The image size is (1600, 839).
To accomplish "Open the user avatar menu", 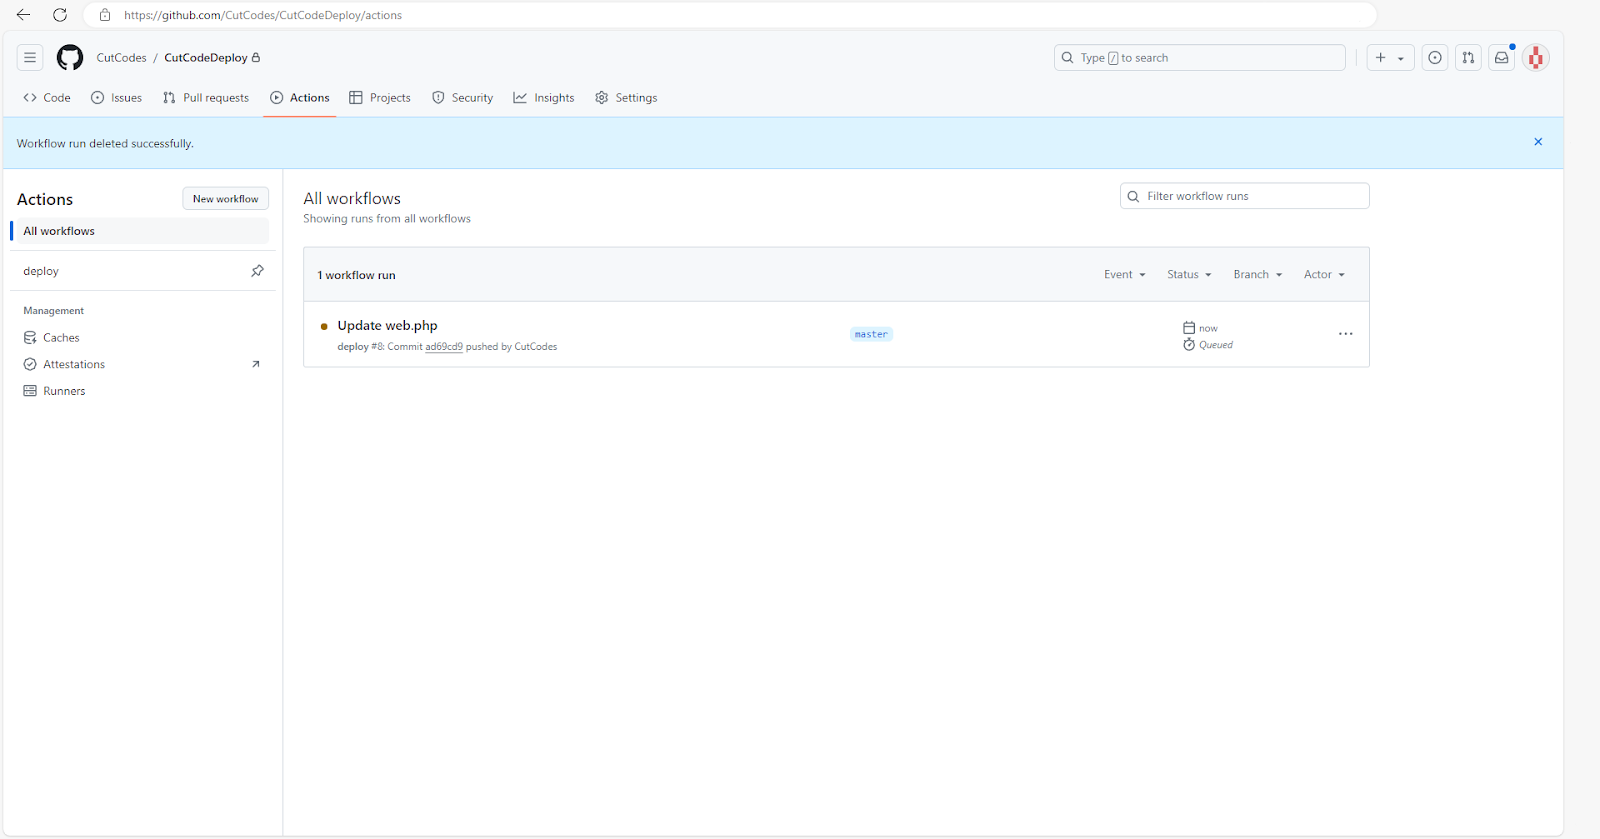I will tap(1536, 58).
